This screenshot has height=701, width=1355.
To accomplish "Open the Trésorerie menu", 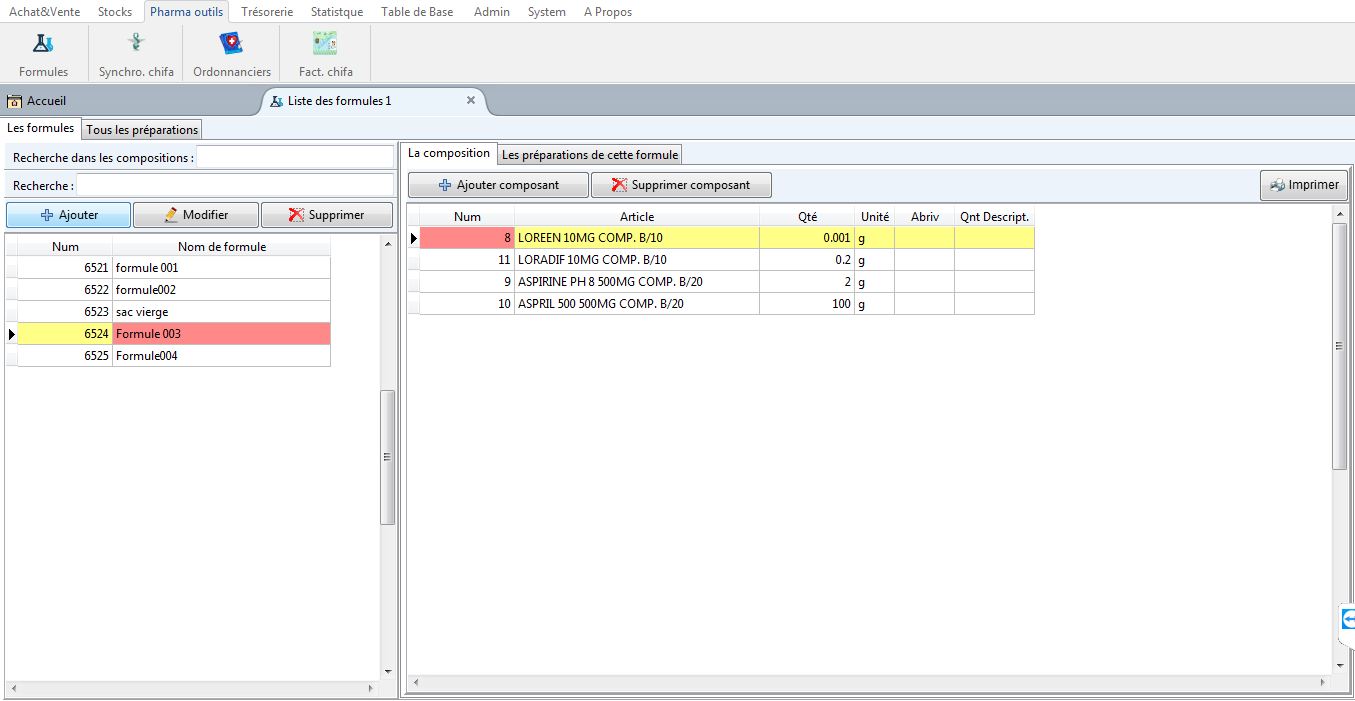I will click(x=267, y=12).
